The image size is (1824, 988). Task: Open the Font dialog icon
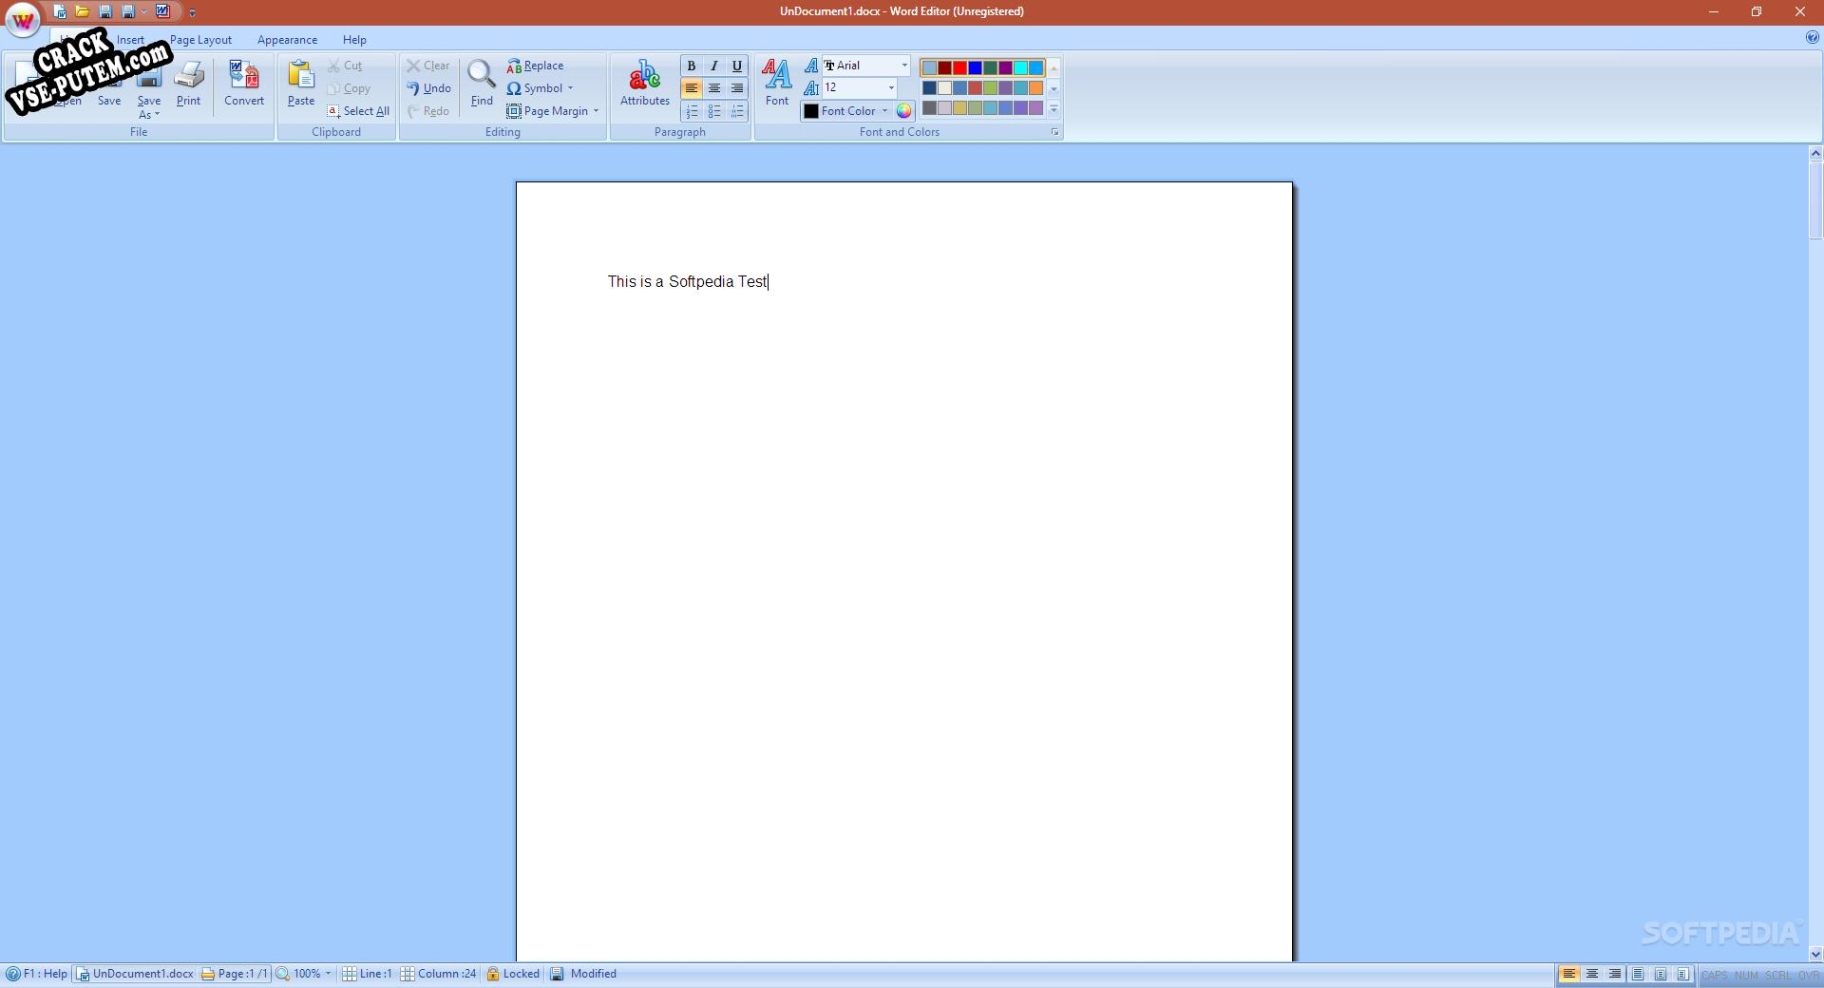pyautogui.click(x=777, y=83)
